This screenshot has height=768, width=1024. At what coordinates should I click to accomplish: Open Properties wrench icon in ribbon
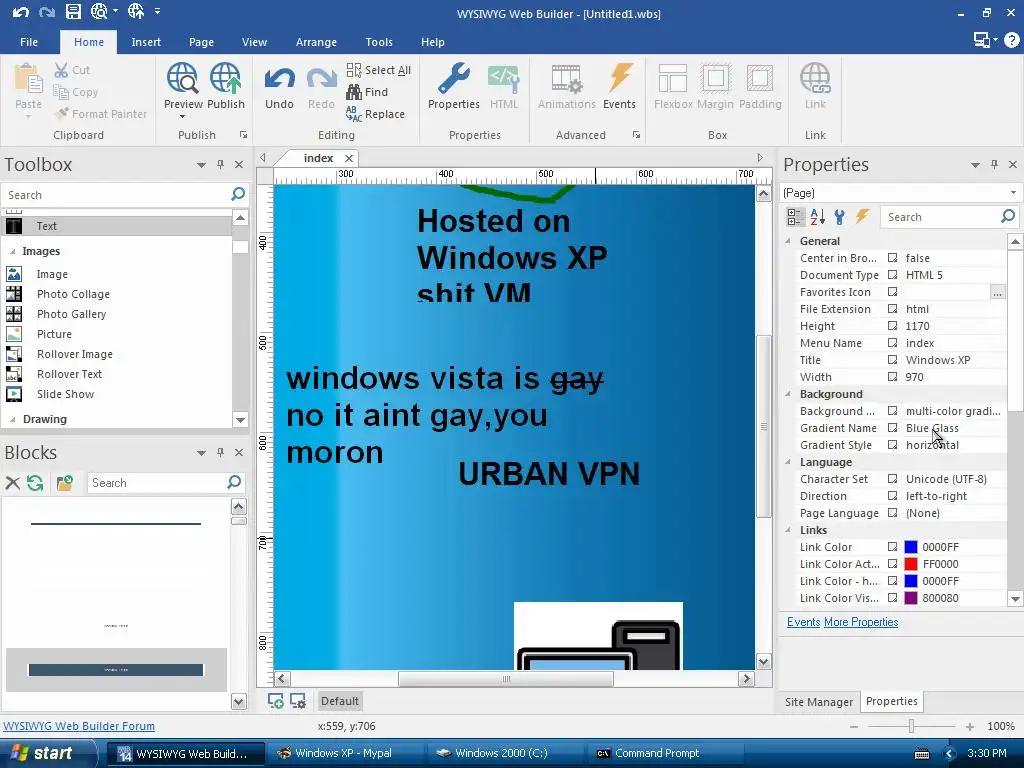(454, 79)
